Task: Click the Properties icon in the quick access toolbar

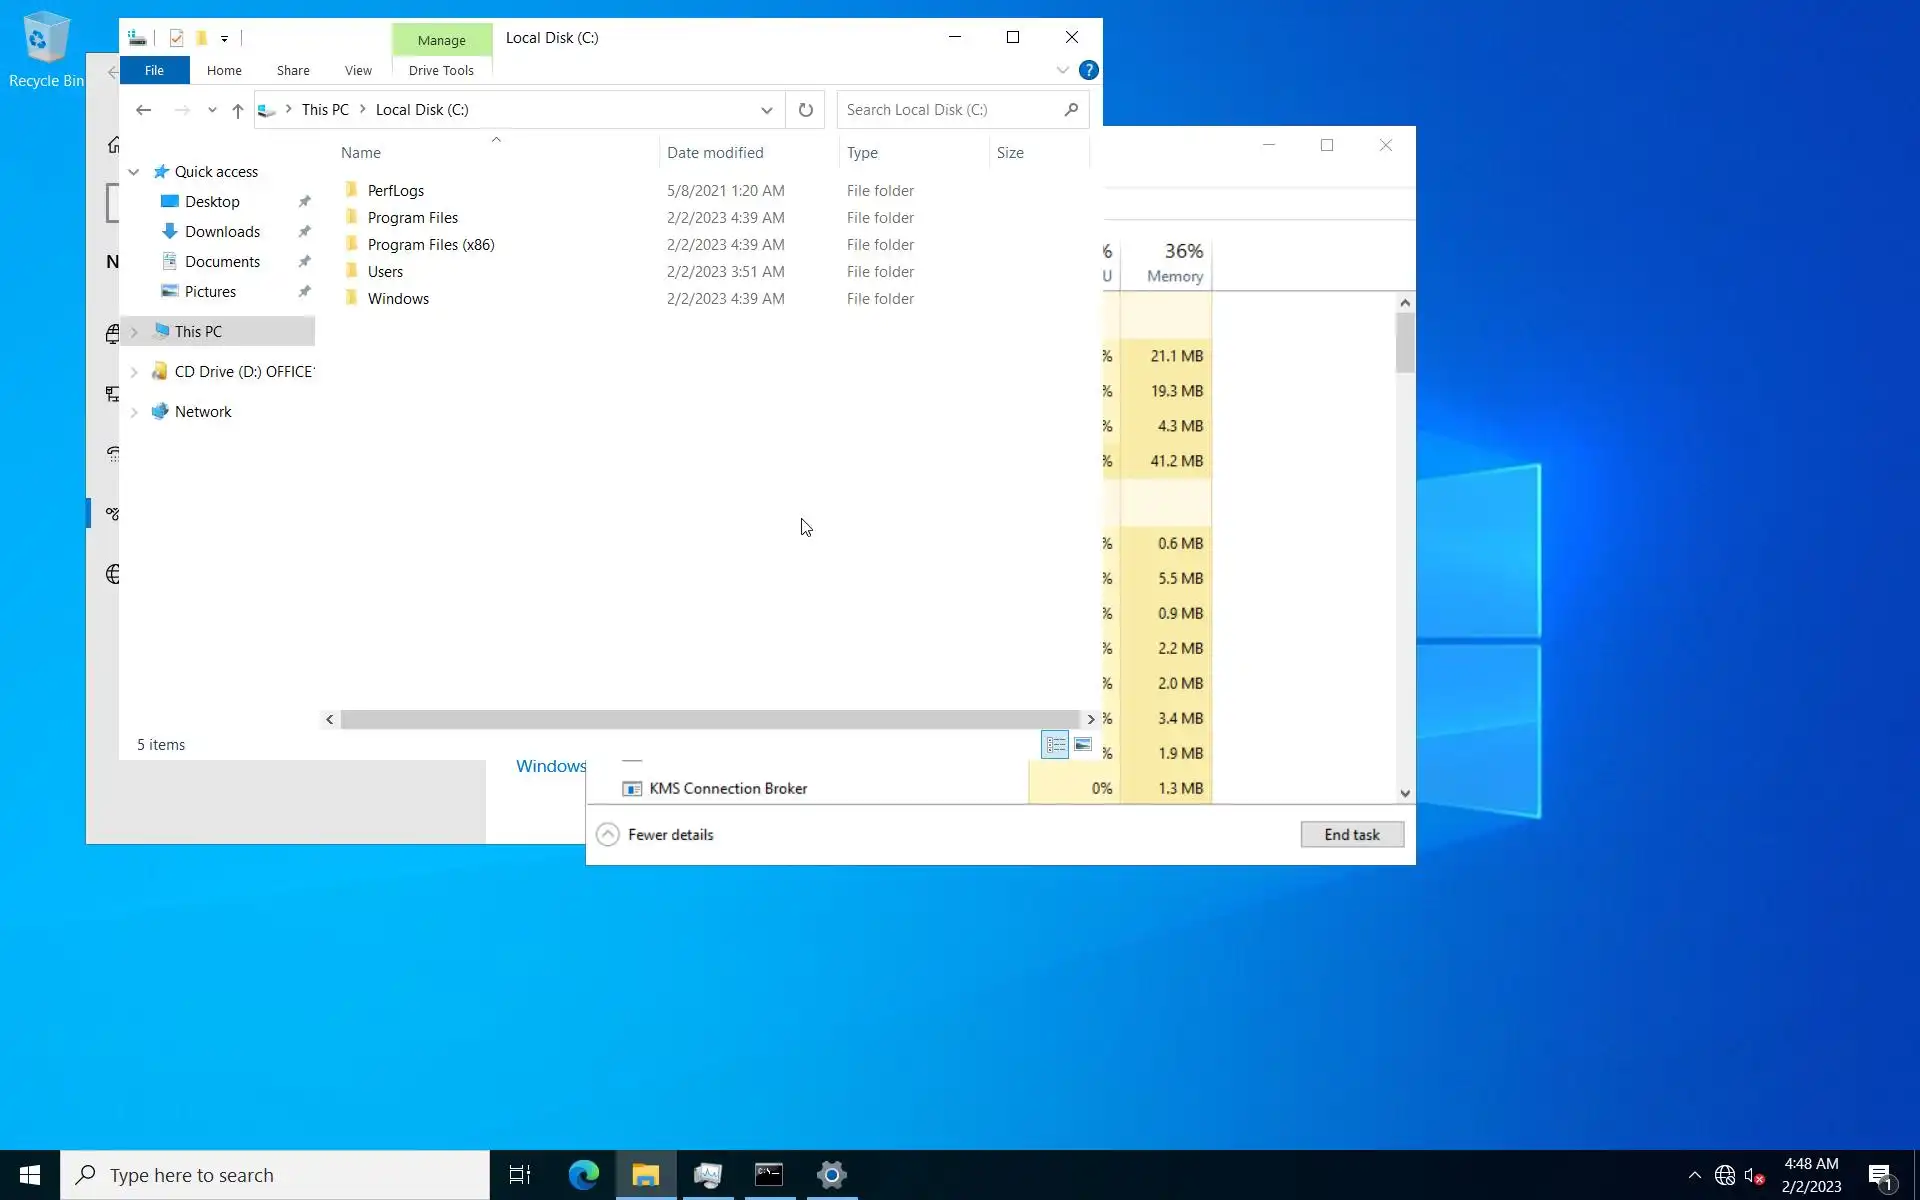Action: (x=177, y=38)
